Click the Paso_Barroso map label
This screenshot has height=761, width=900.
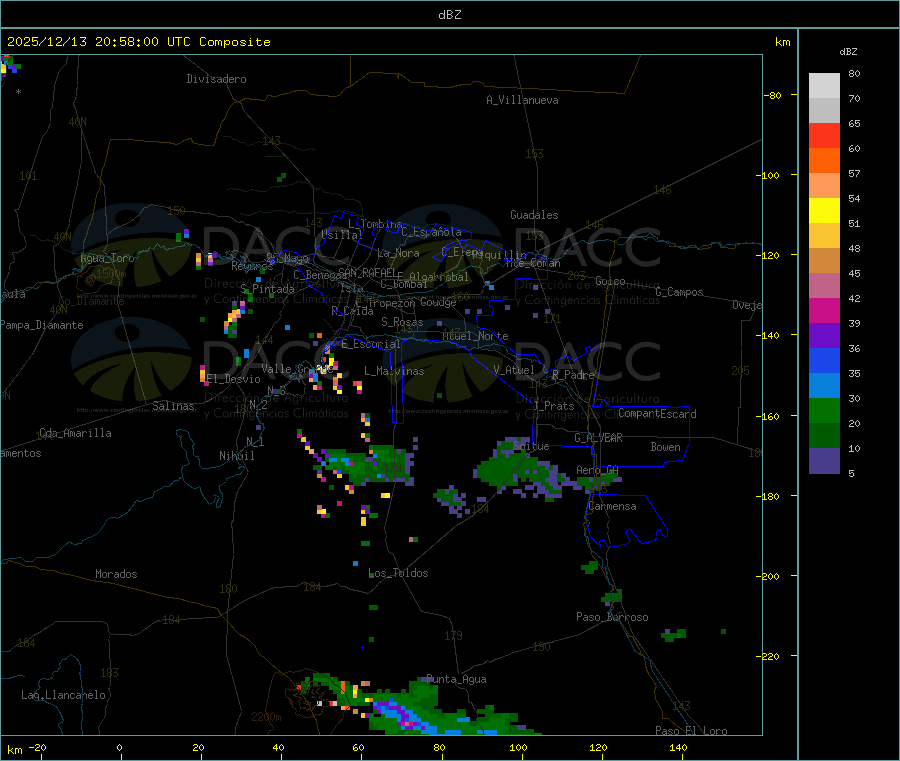(612, 617)
